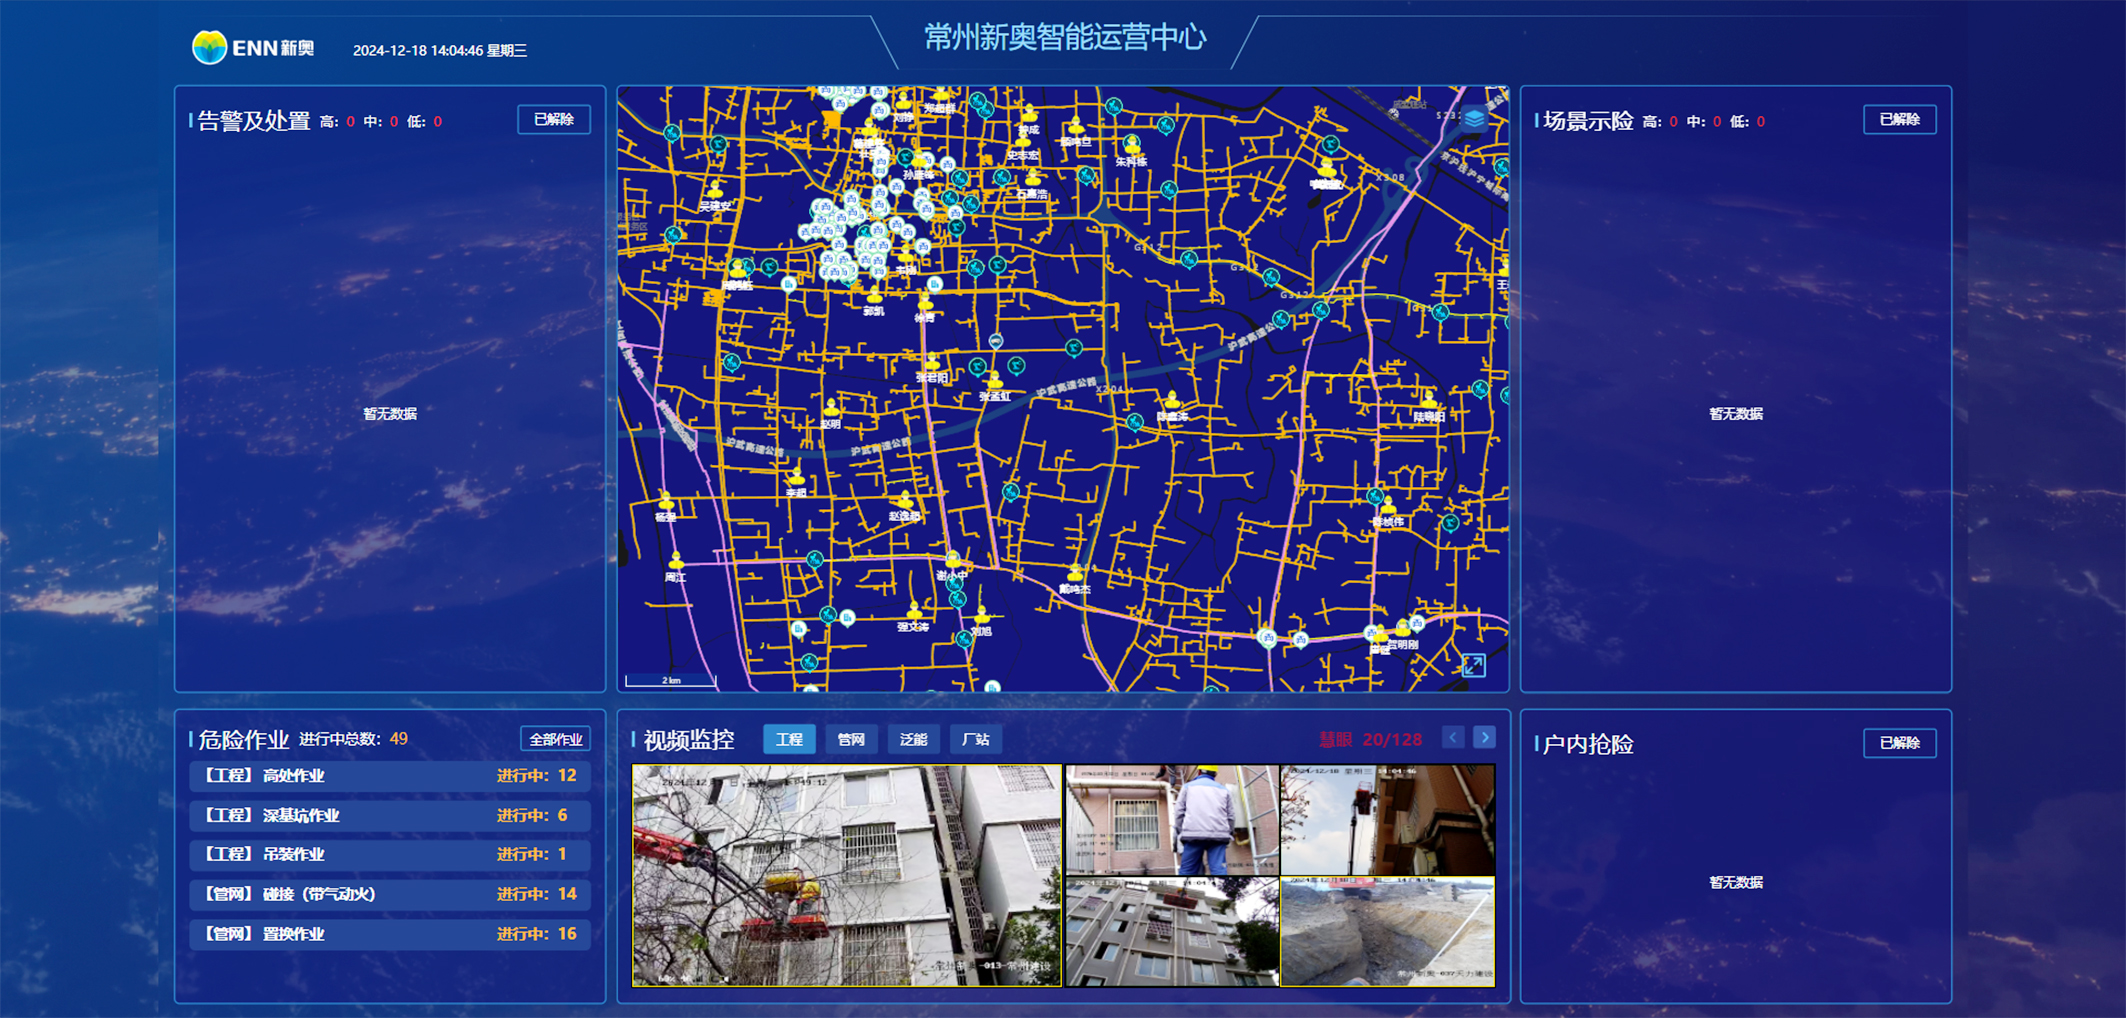Click the date 2024-12-18 14:04:46 星期三
The height and width of the screenshot is (1018, 2126).
(x=440, y=50)
